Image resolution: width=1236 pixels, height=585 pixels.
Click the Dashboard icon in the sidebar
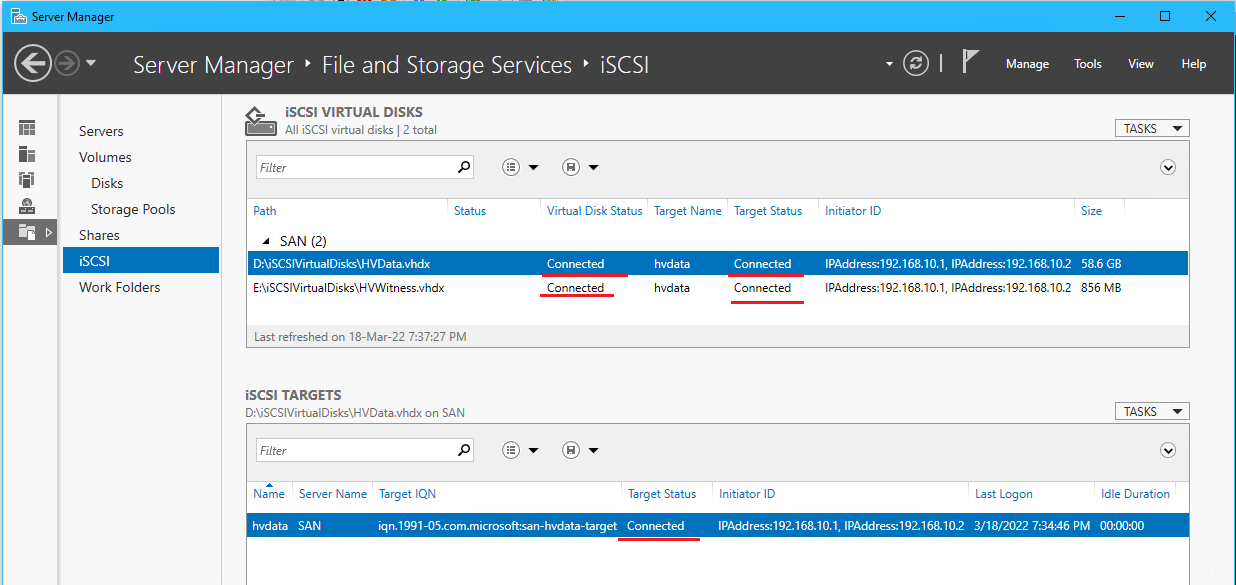click(x=27, y=128)
